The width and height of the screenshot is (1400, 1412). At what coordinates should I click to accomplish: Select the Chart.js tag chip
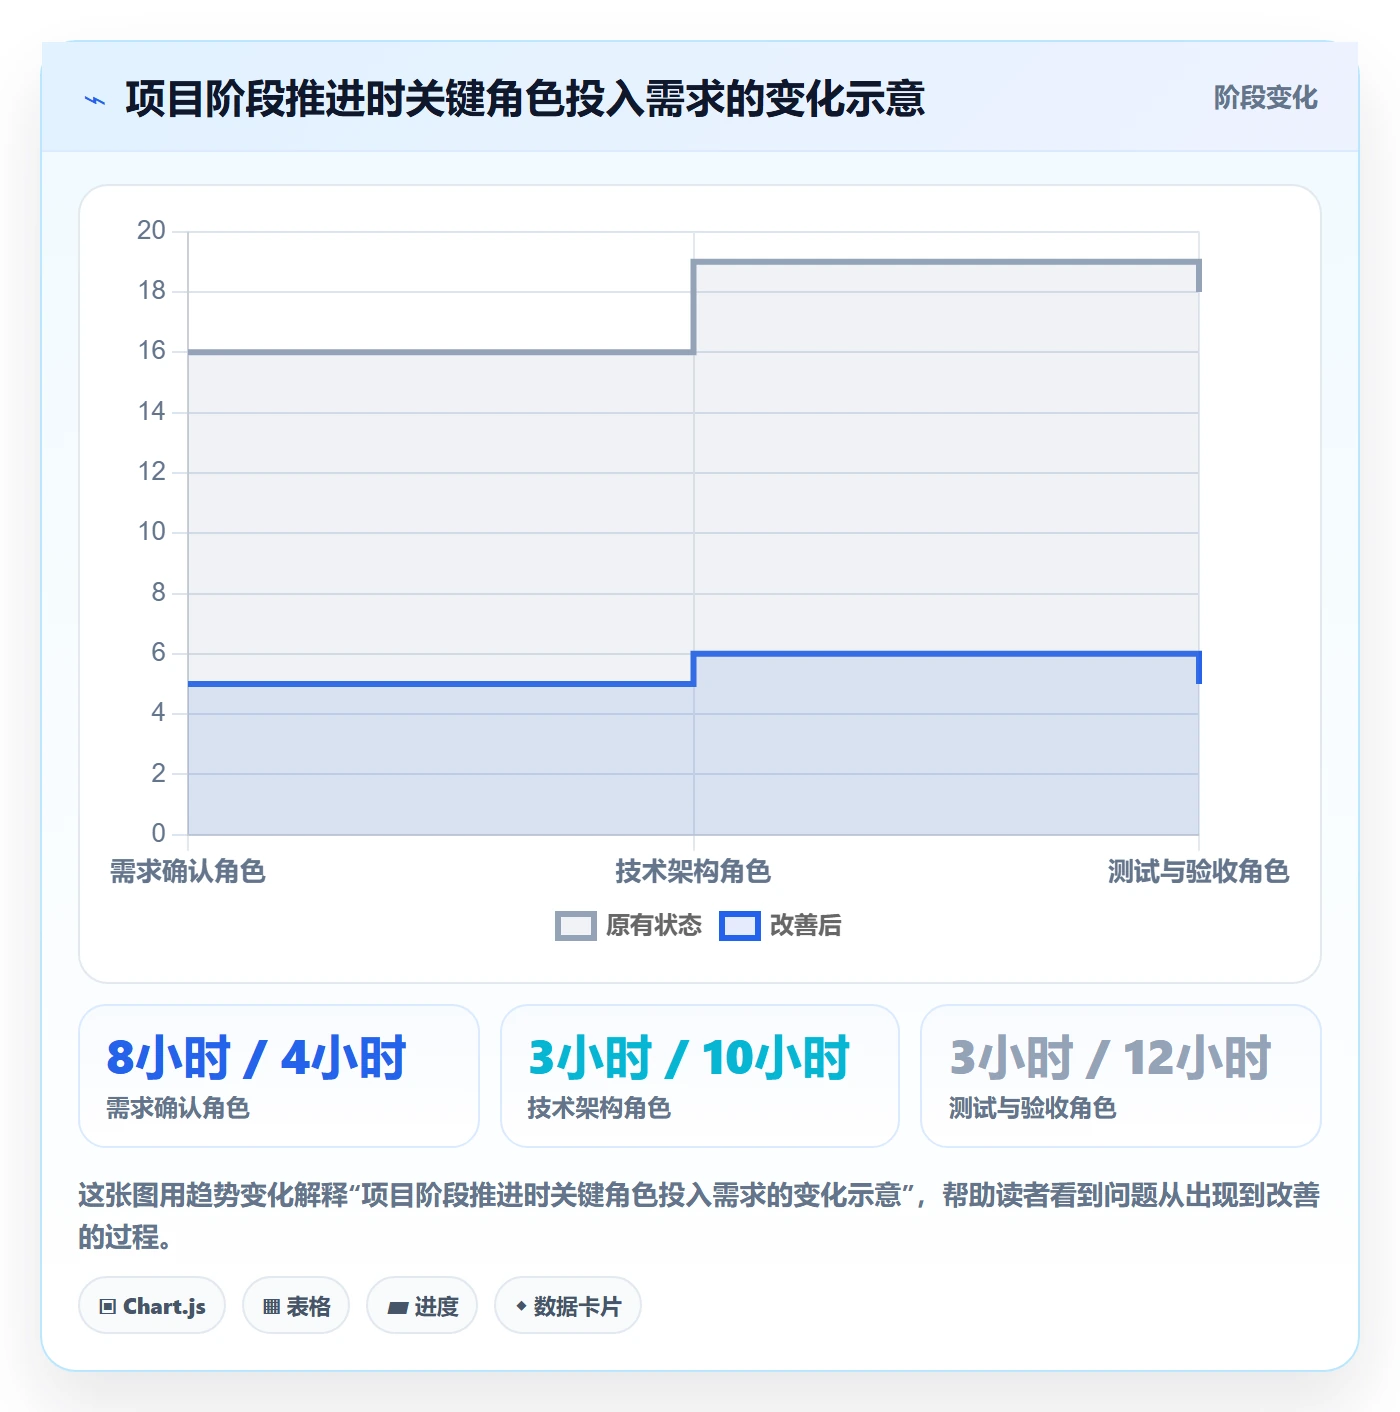152,1306
